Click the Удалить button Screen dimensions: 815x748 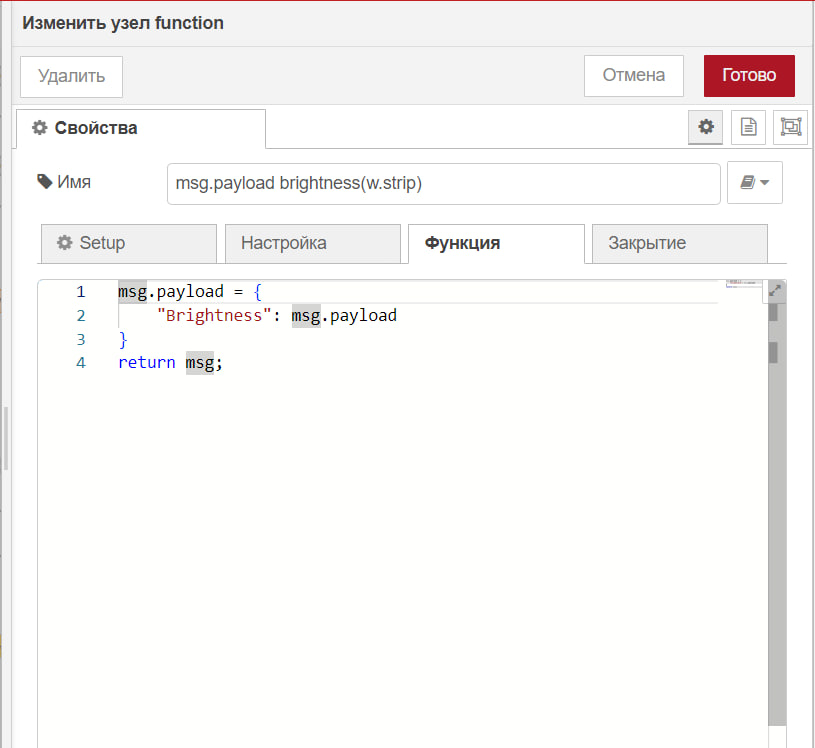tap(71, 77)
